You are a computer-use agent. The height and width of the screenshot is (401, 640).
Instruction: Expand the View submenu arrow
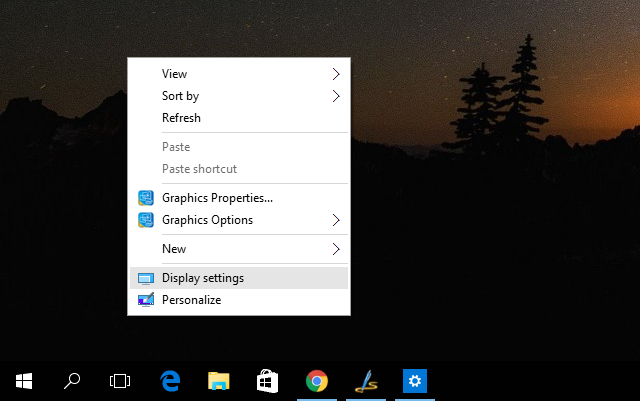pos(336,74)
